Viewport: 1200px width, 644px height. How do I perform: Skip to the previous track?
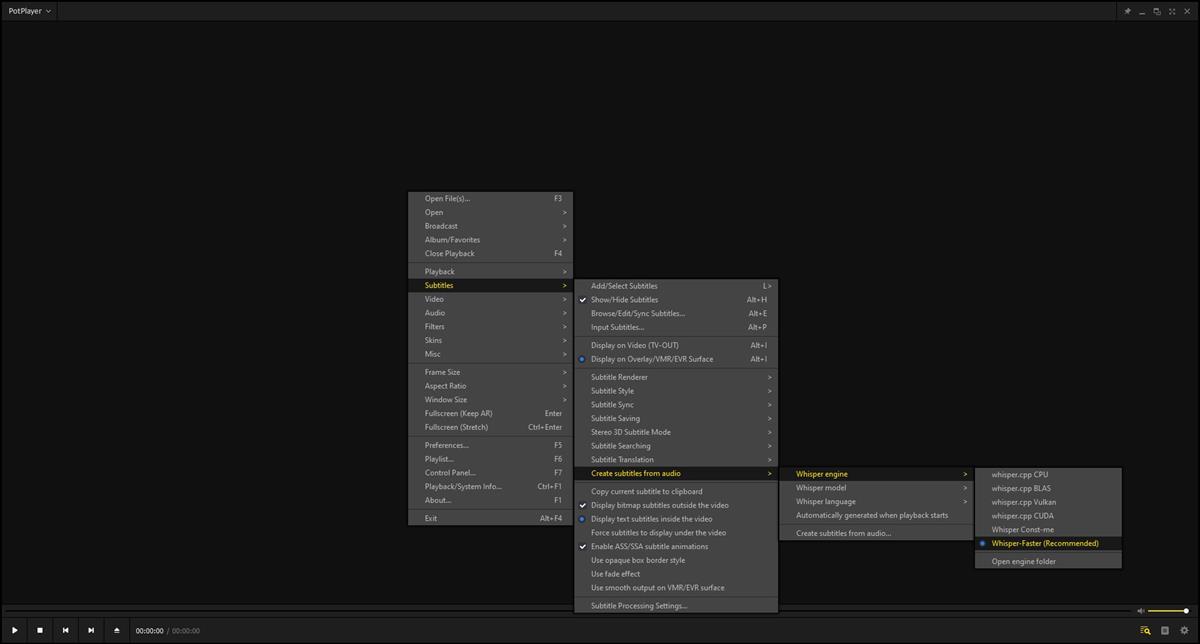pyautogui.click(x=65, y=630)
